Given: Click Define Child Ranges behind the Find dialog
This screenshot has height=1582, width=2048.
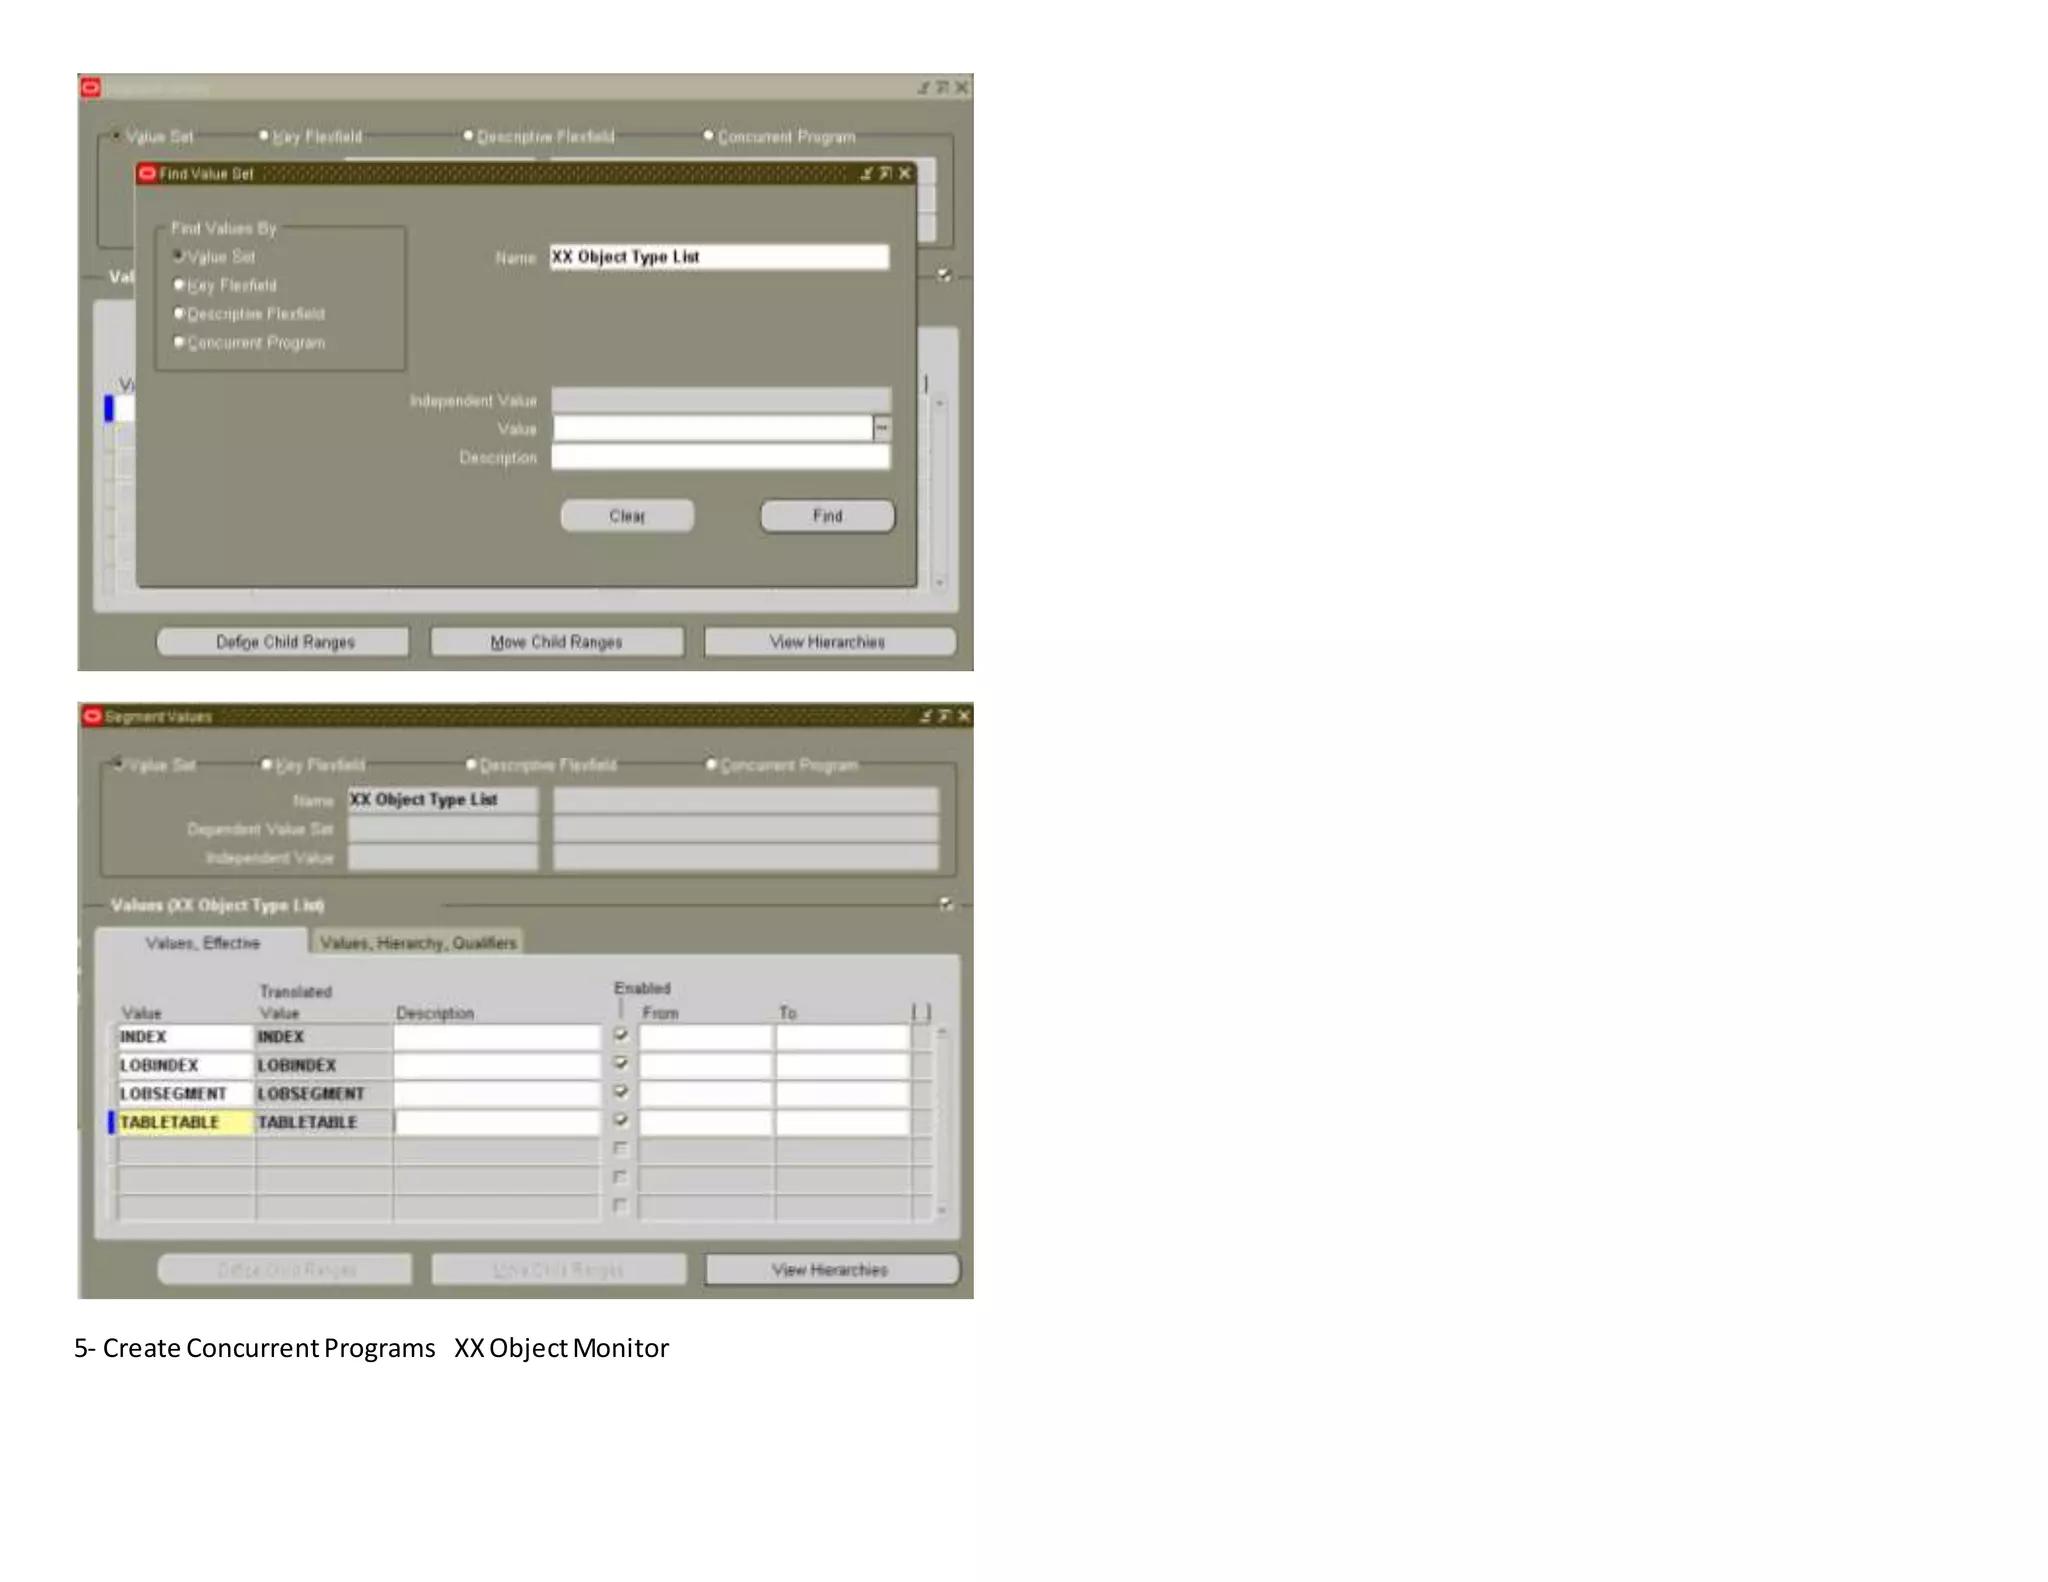Looking at the screenshot, I should coord(284,642).
